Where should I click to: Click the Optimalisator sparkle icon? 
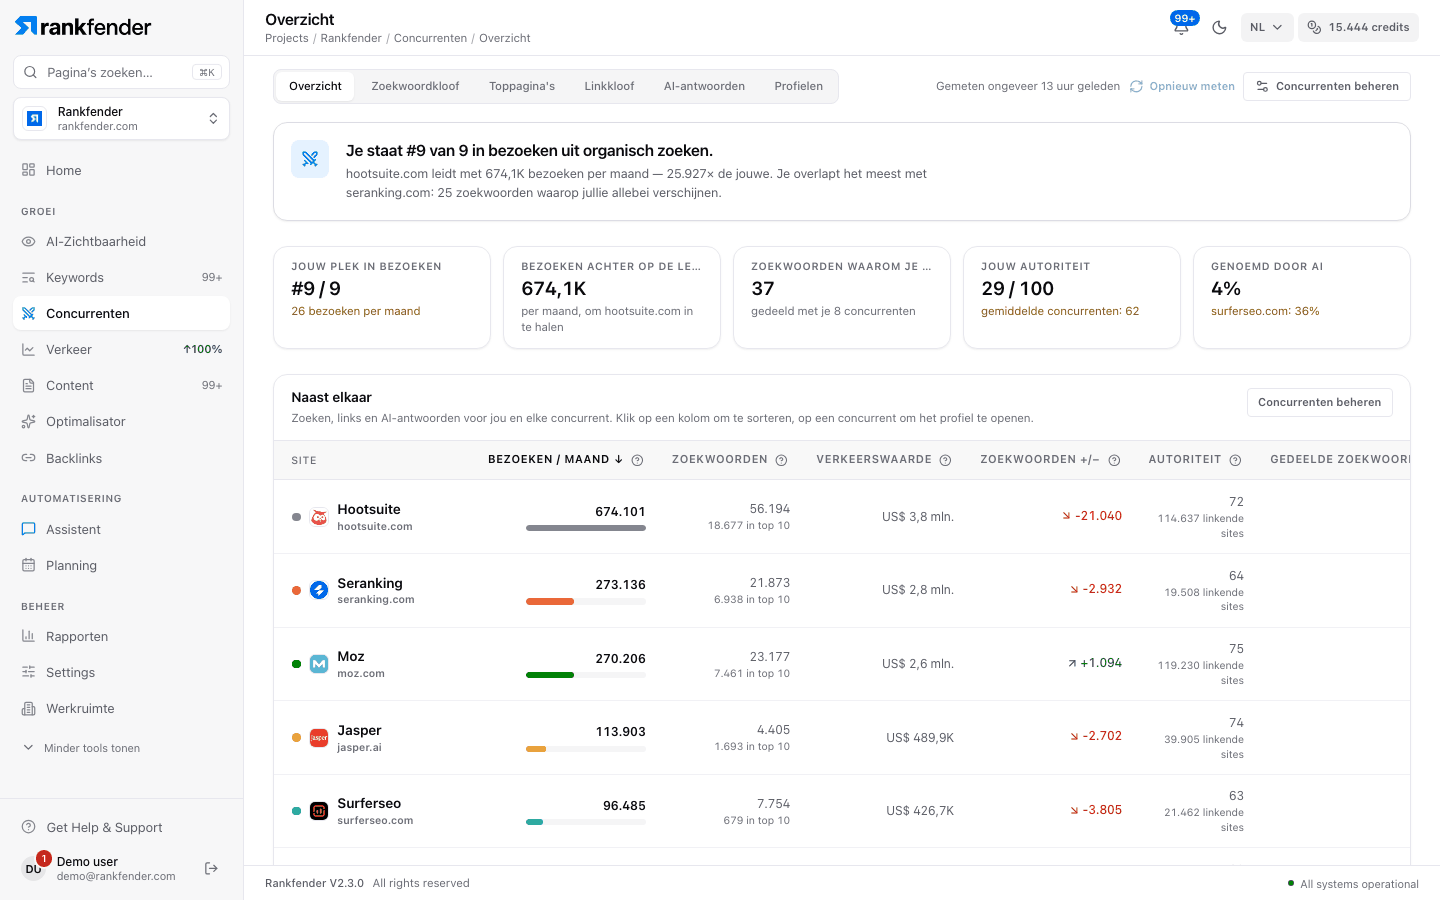point(29,421)
